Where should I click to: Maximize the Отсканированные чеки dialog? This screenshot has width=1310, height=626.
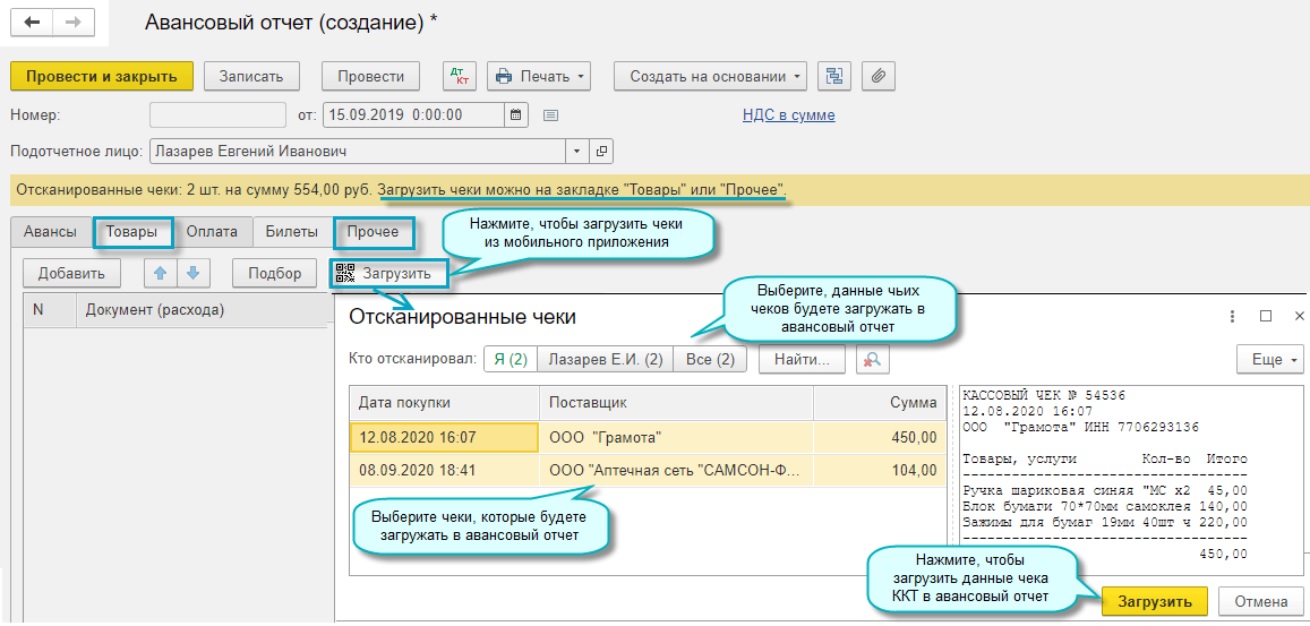(x=1266, y=316)
